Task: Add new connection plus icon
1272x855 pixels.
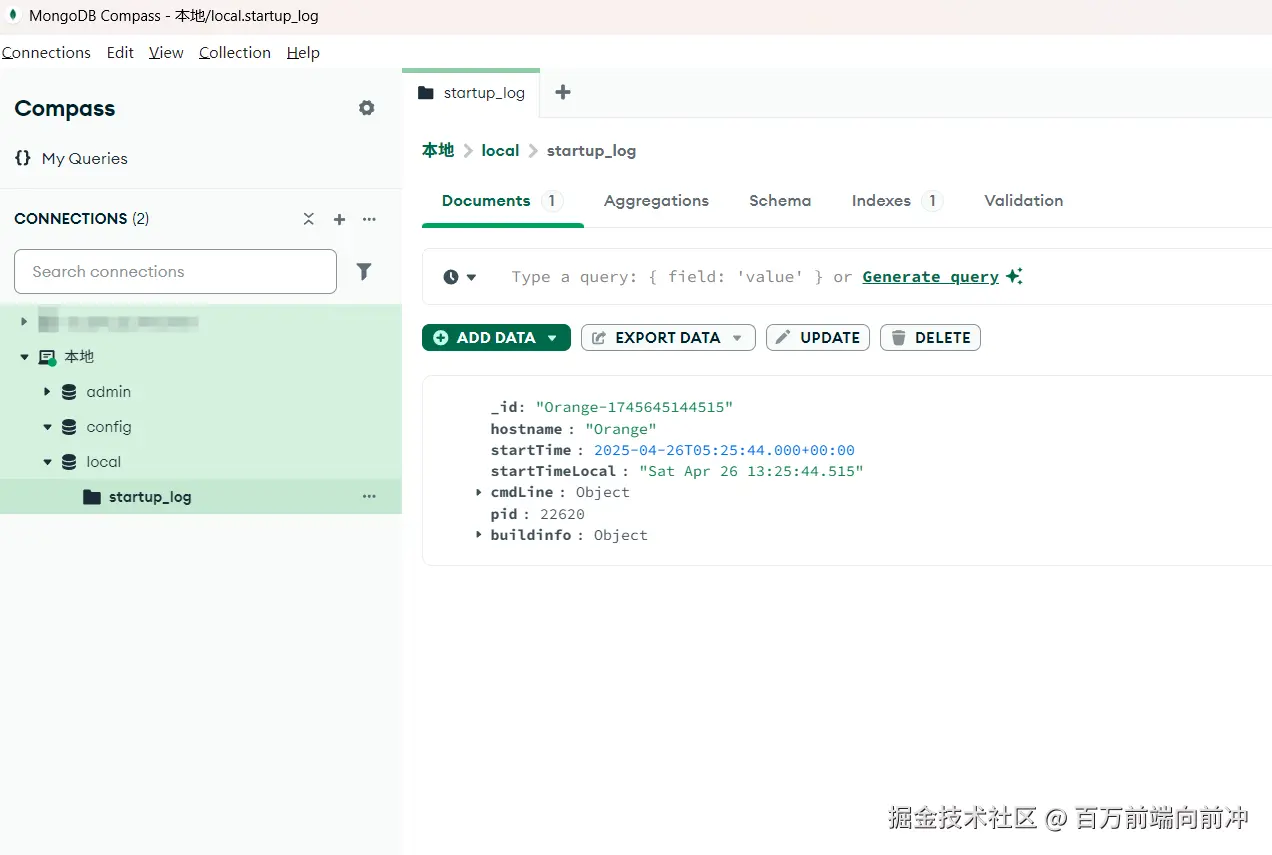Action: coord(339,219)
